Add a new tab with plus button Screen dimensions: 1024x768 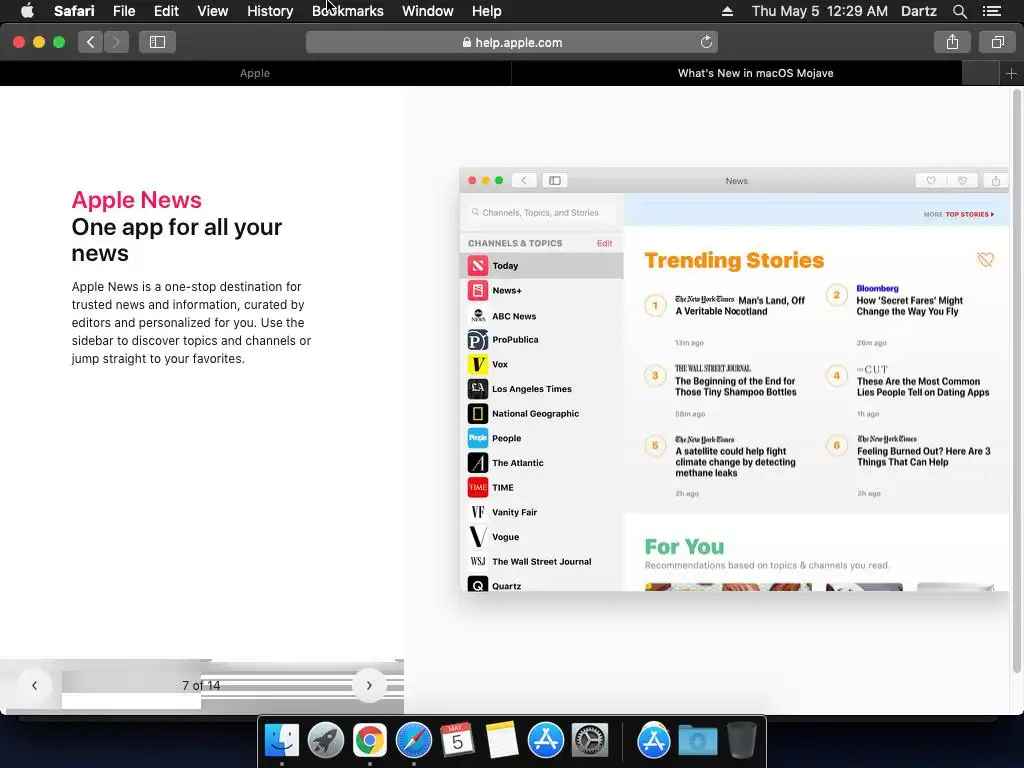(x=1011, y=74)
